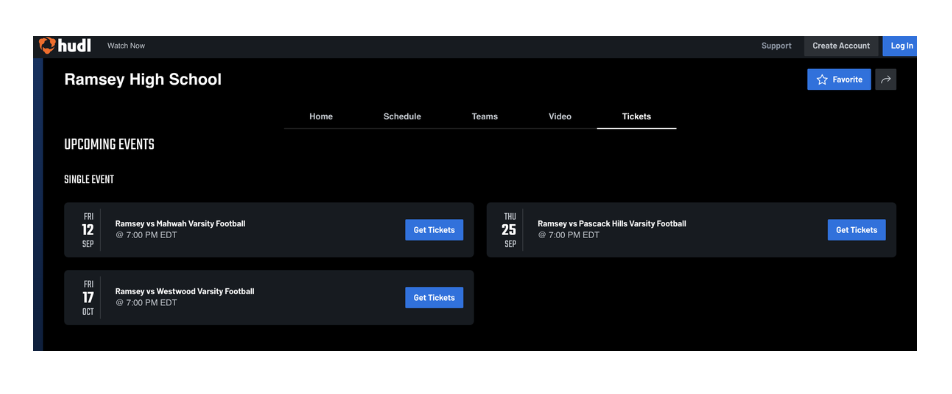Open the Watch Now link

pos(126,46)
